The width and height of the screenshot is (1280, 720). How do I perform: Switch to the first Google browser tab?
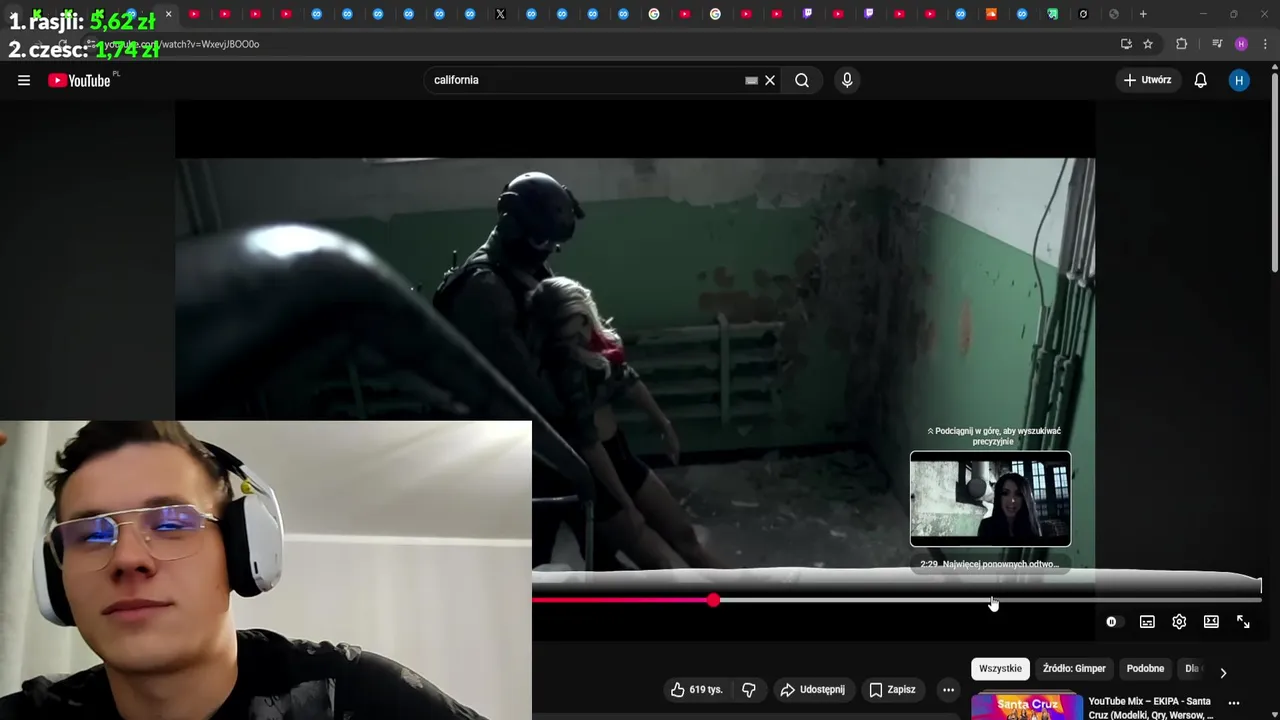tap(654, 14)
